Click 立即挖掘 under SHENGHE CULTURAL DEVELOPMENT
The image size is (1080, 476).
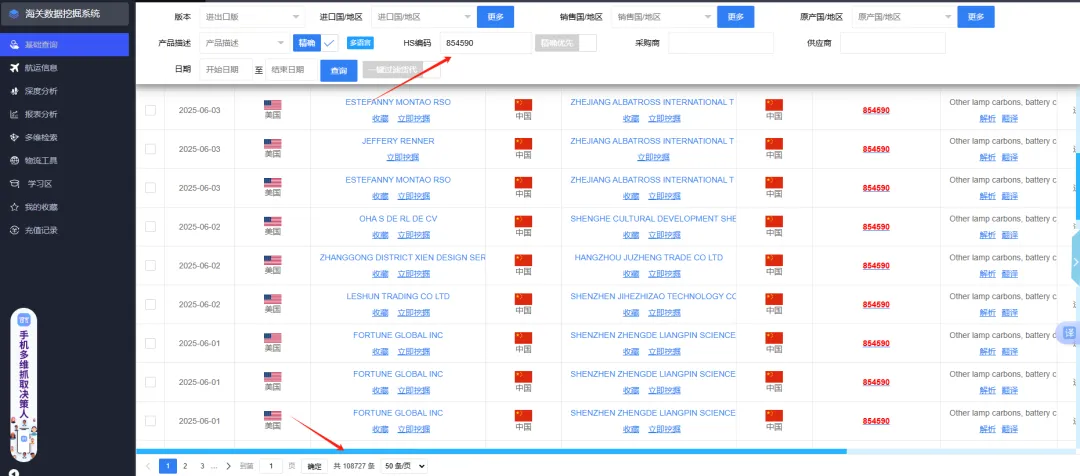(664, 235)
